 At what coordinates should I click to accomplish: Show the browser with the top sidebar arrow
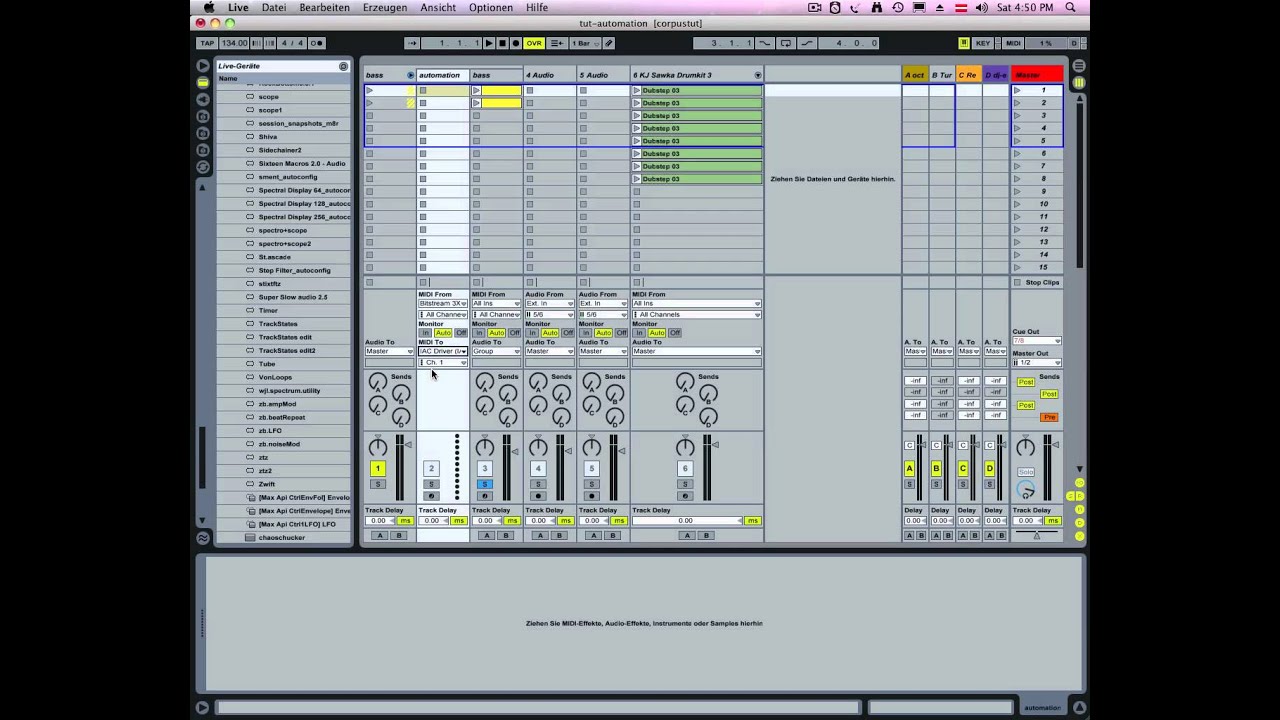coord(203,66)
